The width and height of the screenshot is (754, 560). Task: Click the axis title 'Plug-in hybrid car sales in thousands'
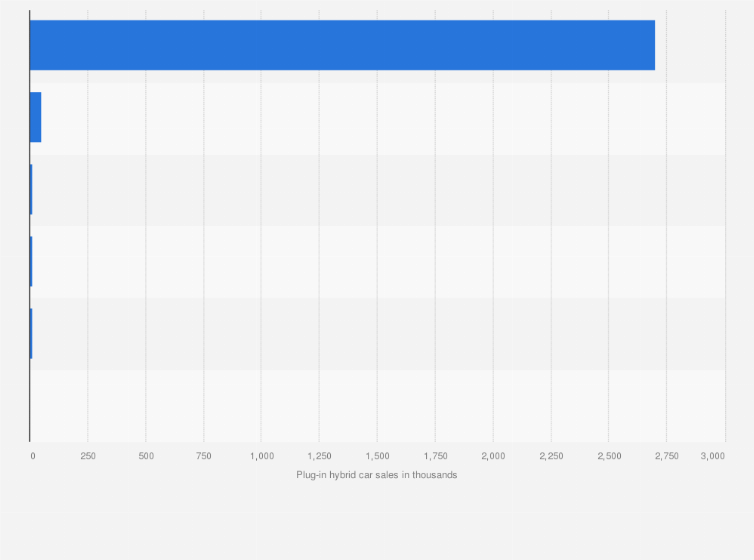377,475
